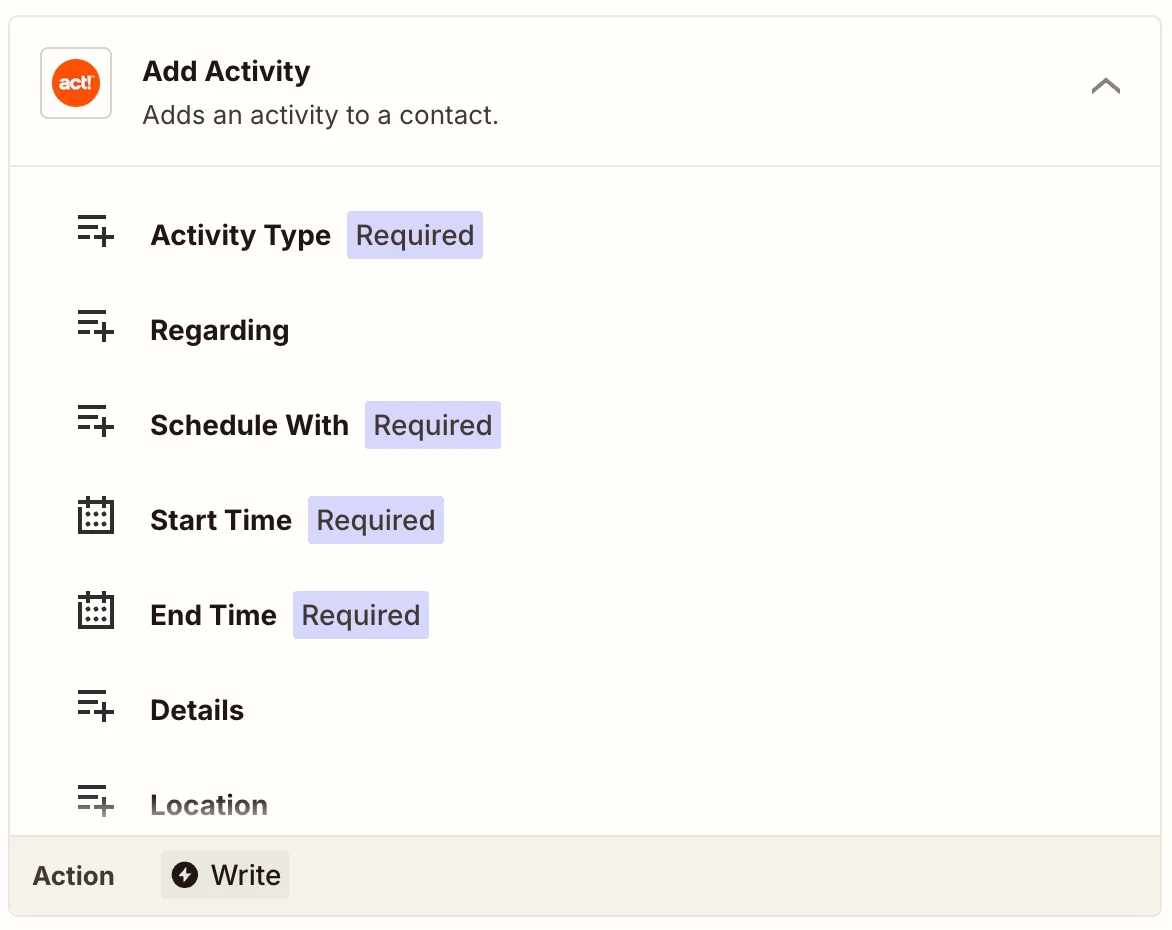The image size is (1172, 930).
Task: Click the End Time calendar icon
Action: tap(96, 613)
